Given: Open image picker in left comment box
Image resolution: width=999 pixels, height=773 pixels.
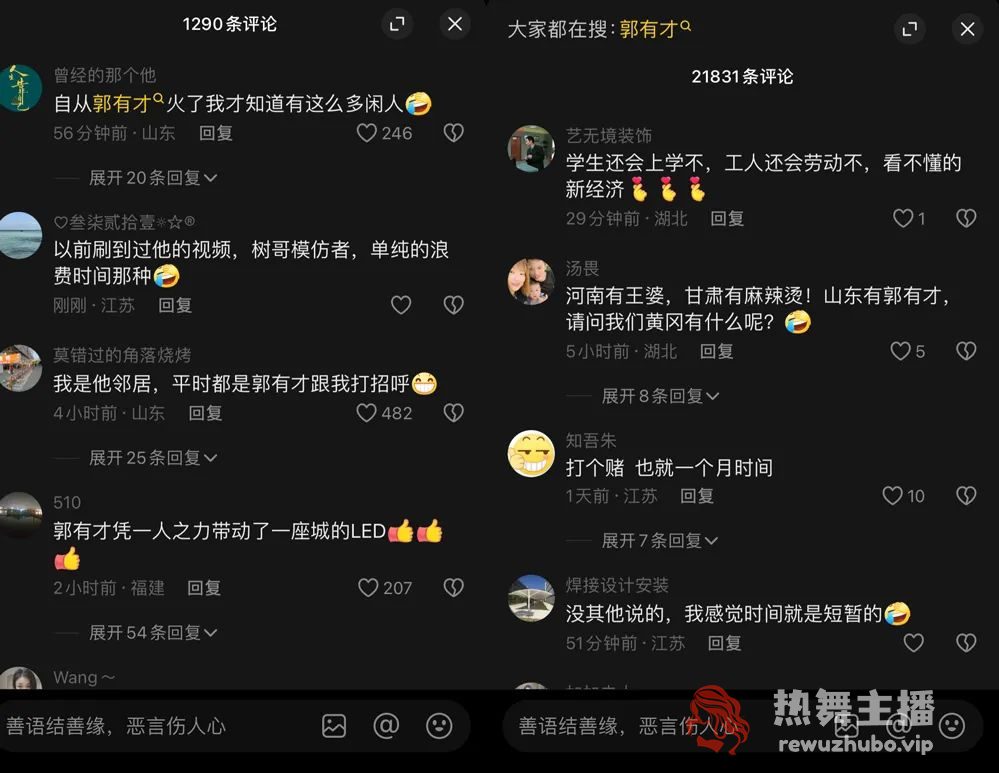Looking at the screenshot, I should [x=334, y=726].
